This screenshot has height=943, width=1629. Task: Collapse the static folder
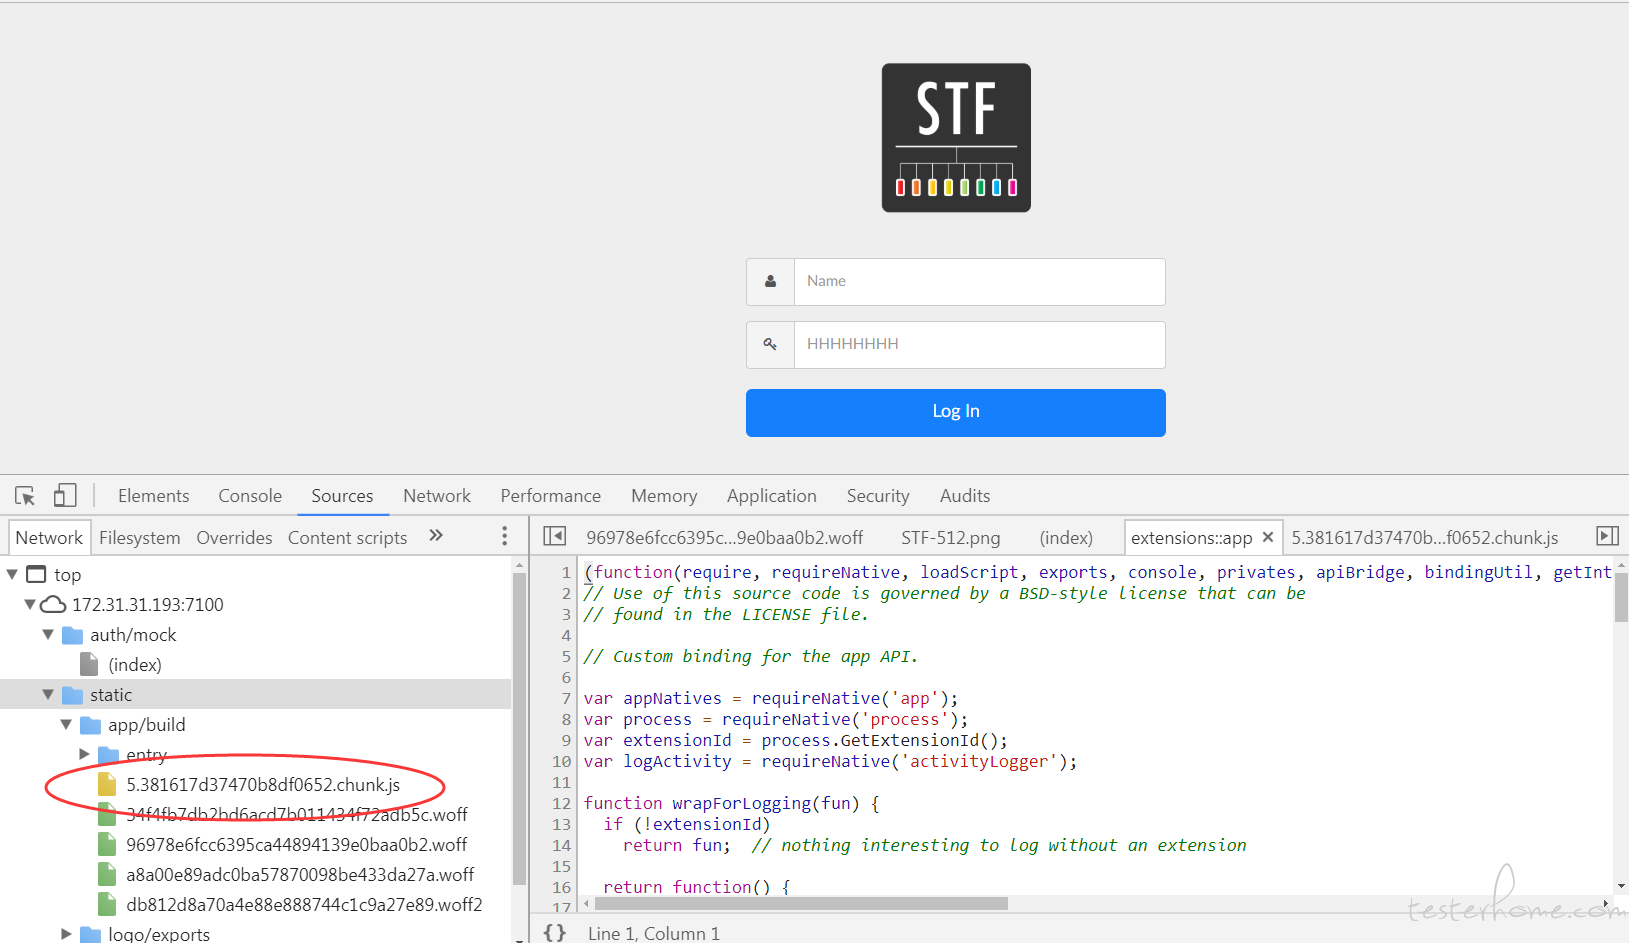coord(48,694)
